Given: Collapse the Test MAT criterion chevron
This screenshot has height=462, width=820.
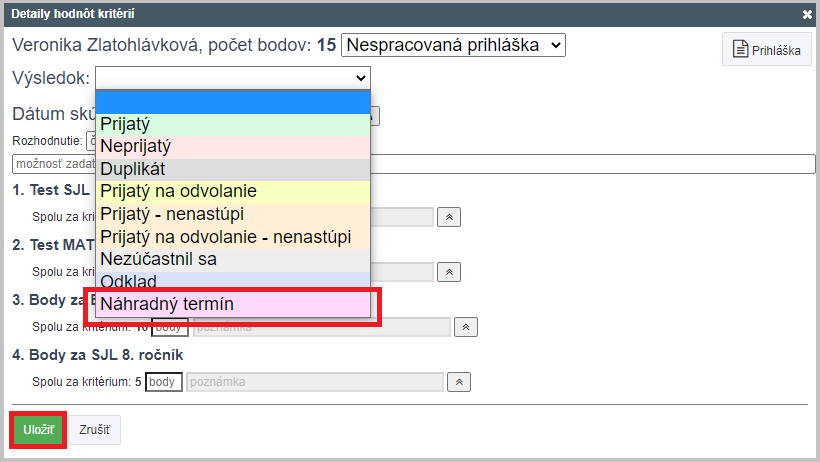Looking at the screenshot, I should (x=449, y=272).
